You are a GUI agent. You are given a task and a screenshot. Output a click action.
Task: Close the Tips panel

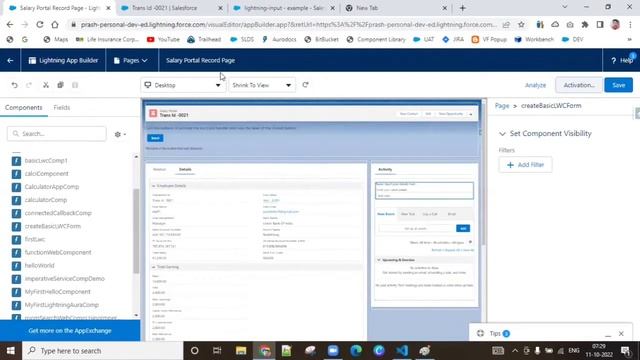pos(621,334)
